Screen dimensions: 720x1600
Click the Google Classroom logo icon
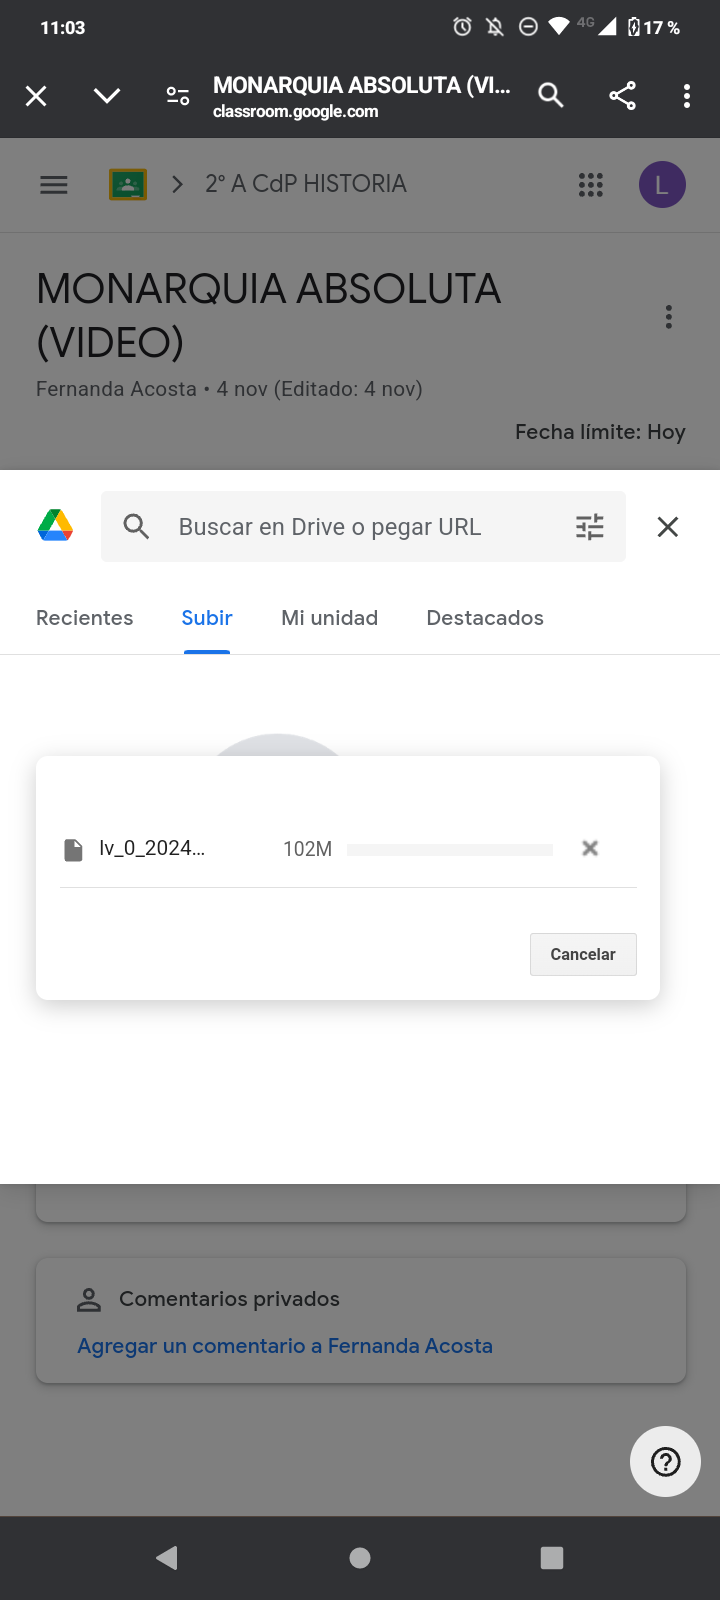(x=128, y=185)
